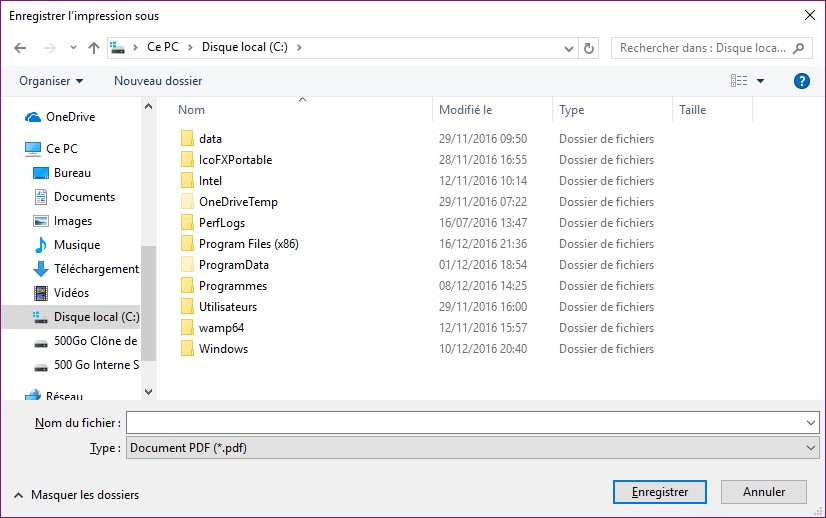This screenshot has height=518, width=826.
Task: Select the Windows folder icon
Action: 187,349
